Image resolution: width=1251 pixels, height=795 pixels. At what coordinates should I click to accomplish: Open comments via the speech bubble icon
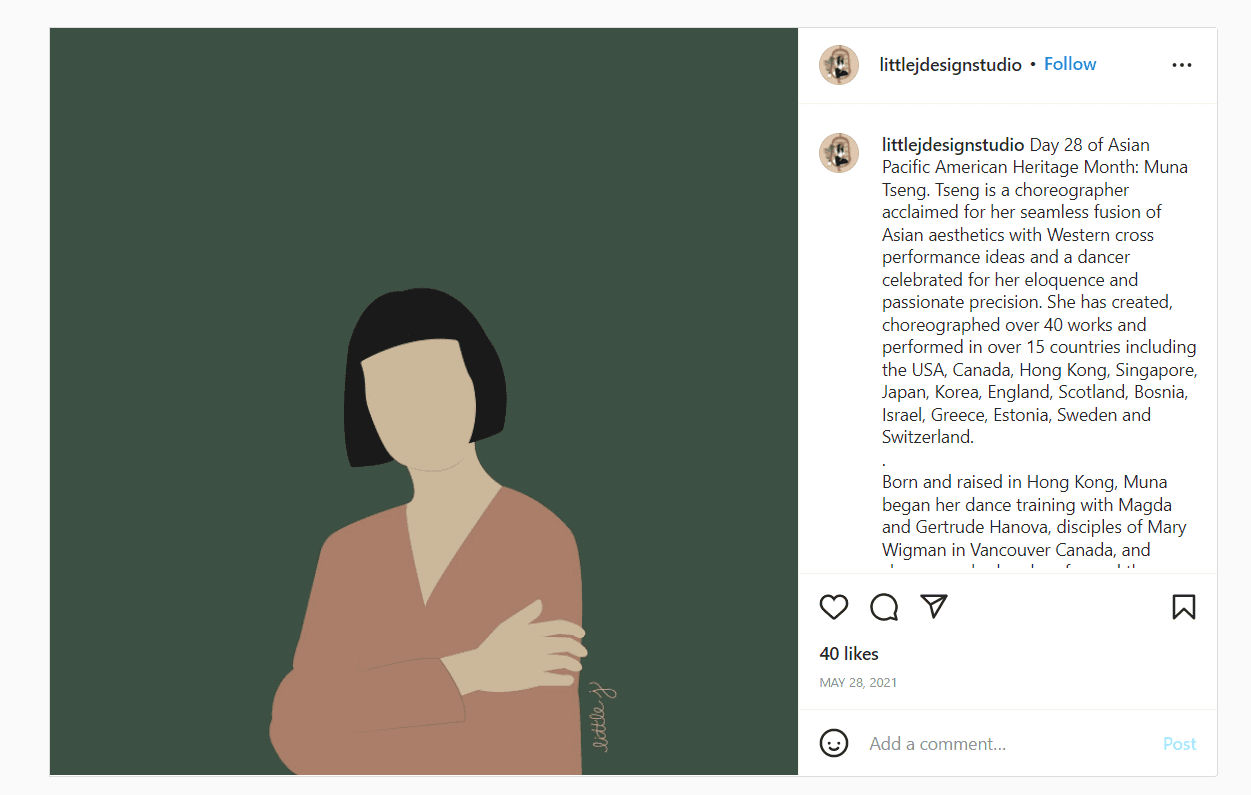click(x=884, y=607)
